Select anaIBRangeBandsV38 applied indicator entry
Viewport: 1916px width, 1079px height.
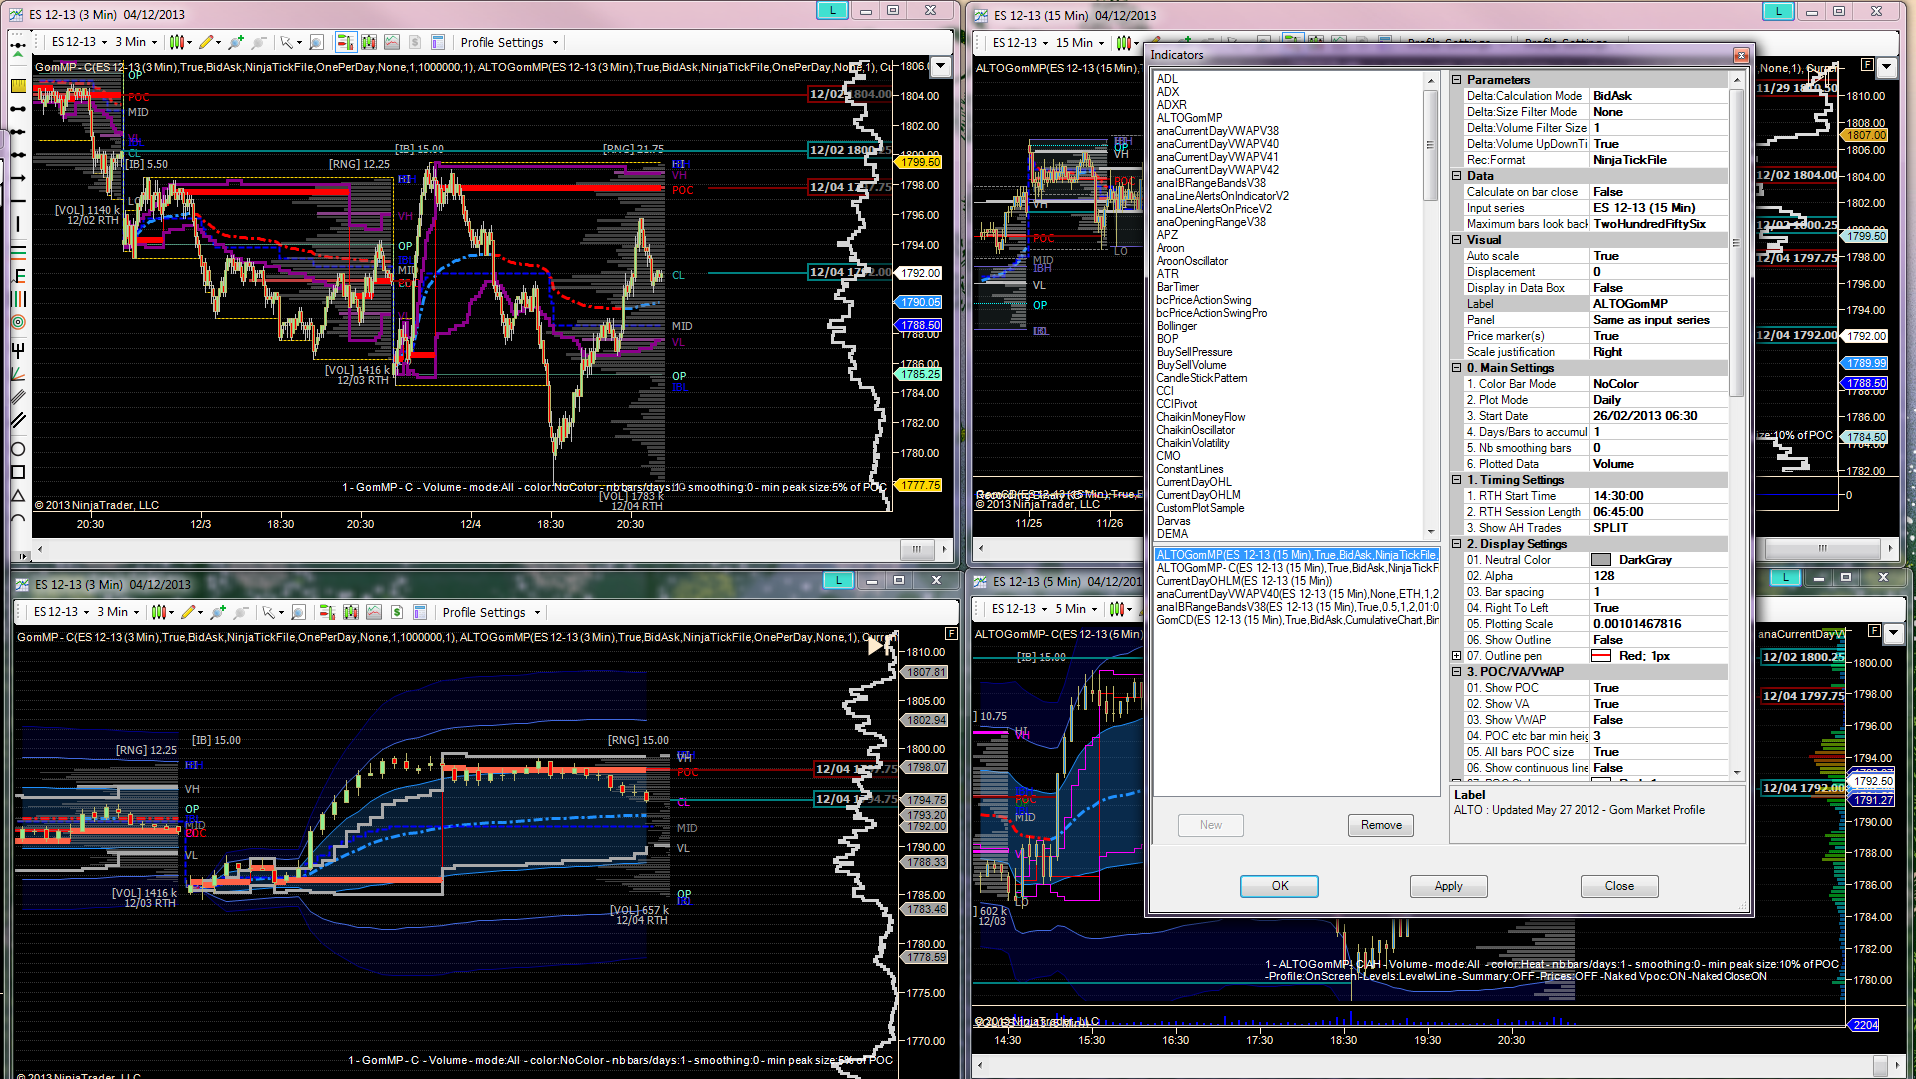click(1296, 607)
